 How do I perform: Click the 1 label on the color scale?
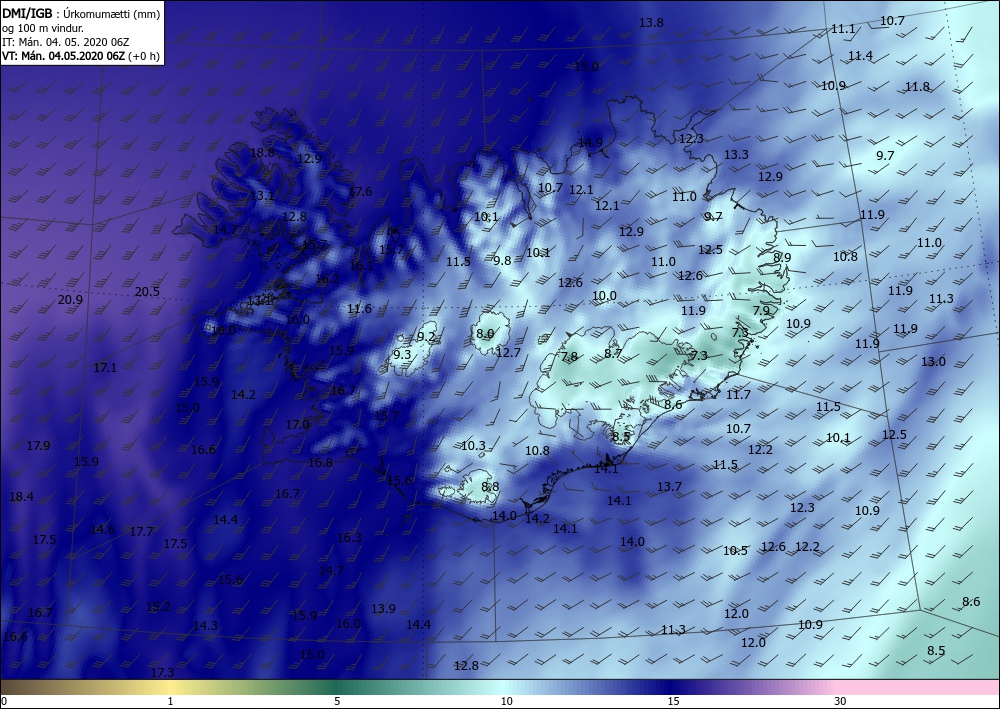[x=170, y=701]
